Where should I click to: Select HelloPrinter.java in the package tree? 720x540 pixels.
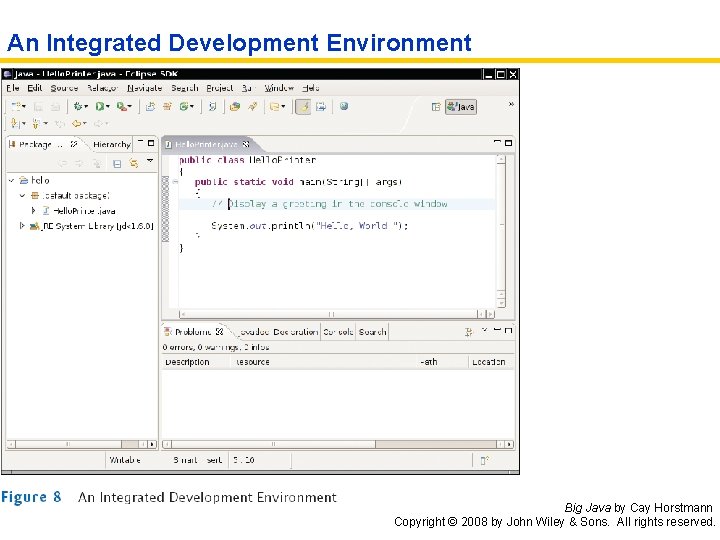click(x=84, y=211)
